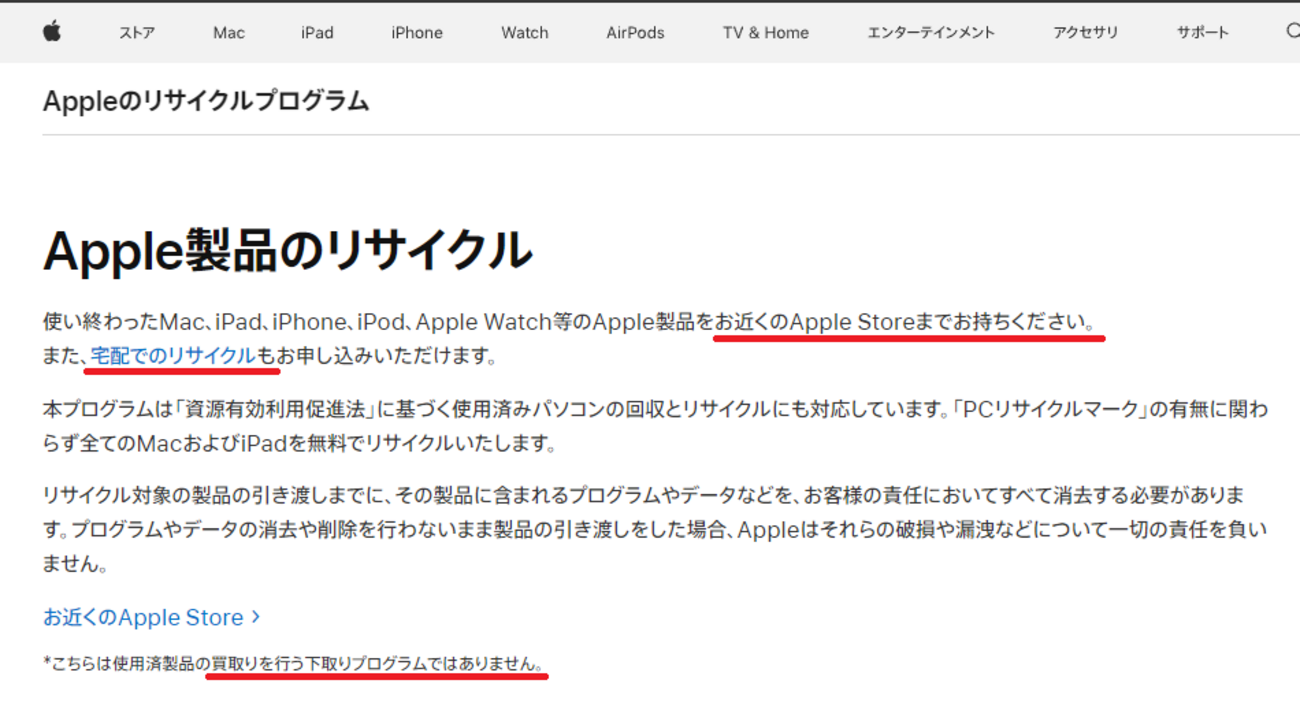Open the ストア menu

[137, 33]
